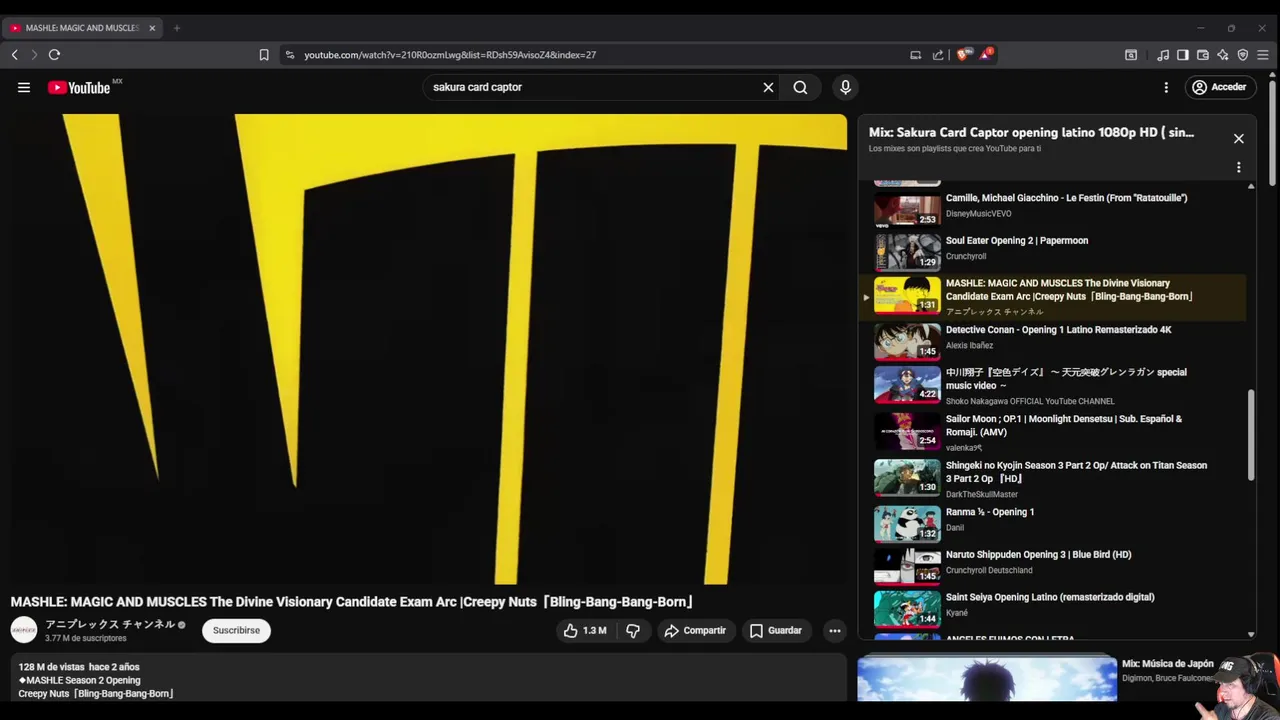
Task: Select Soul Eater Opening 2 Papermoon thumbnail
Action: (x=907, y=252)
